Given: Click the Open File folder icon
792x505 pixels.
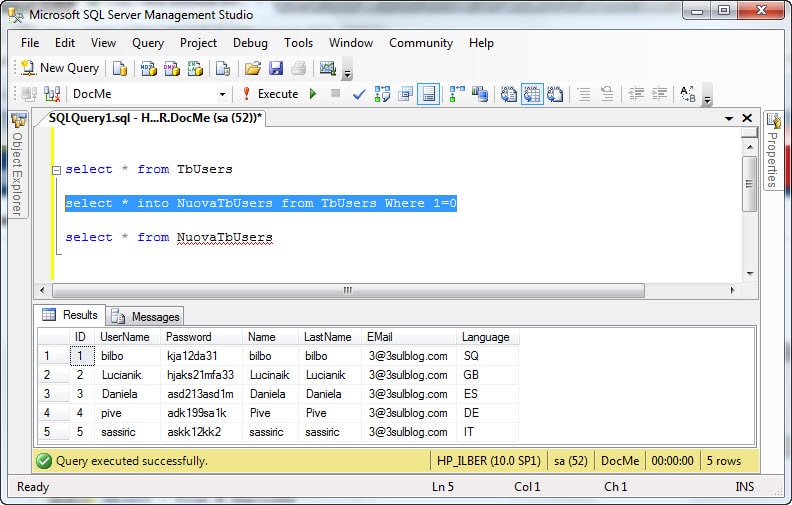Looking at the screenshot, I should (x=252, y=68).
